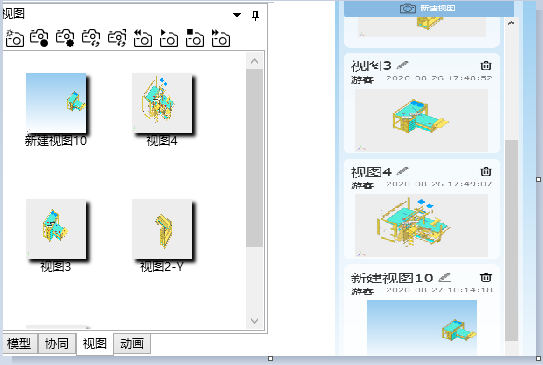Click the play animation camera icon
543x365 pixels.
169,38
